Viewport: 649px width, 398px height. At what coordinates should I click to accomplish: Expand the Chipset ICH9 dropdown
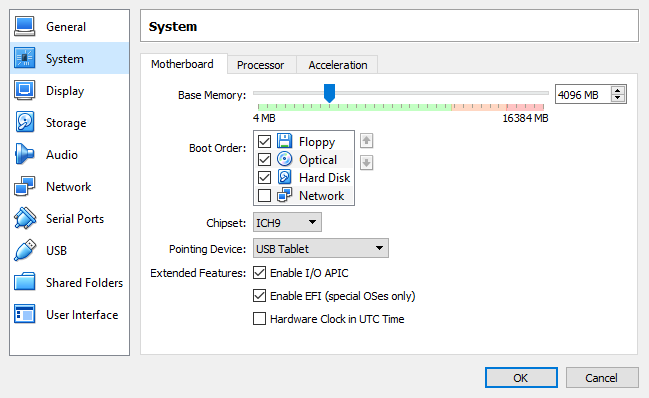pyautogui.click(x=287, y=223)
